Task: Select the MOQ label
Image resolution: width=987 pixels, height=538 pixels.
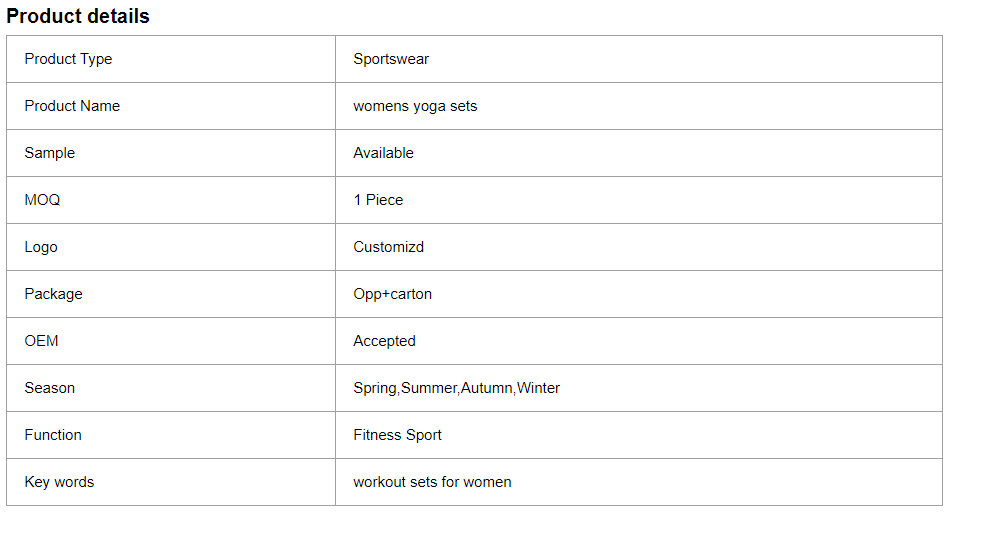Action: click(42, 200)
